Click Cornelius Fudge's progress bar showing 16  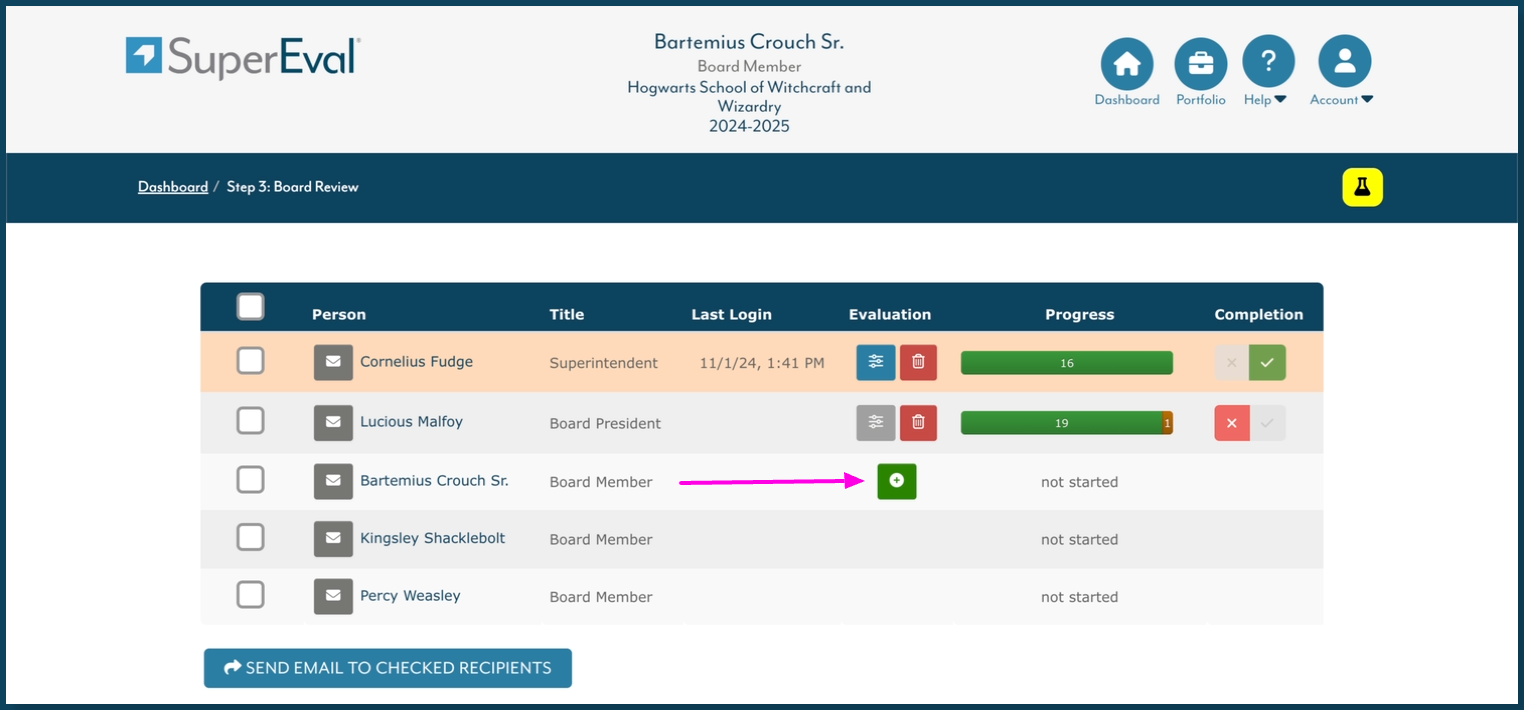pos(1066,363)
